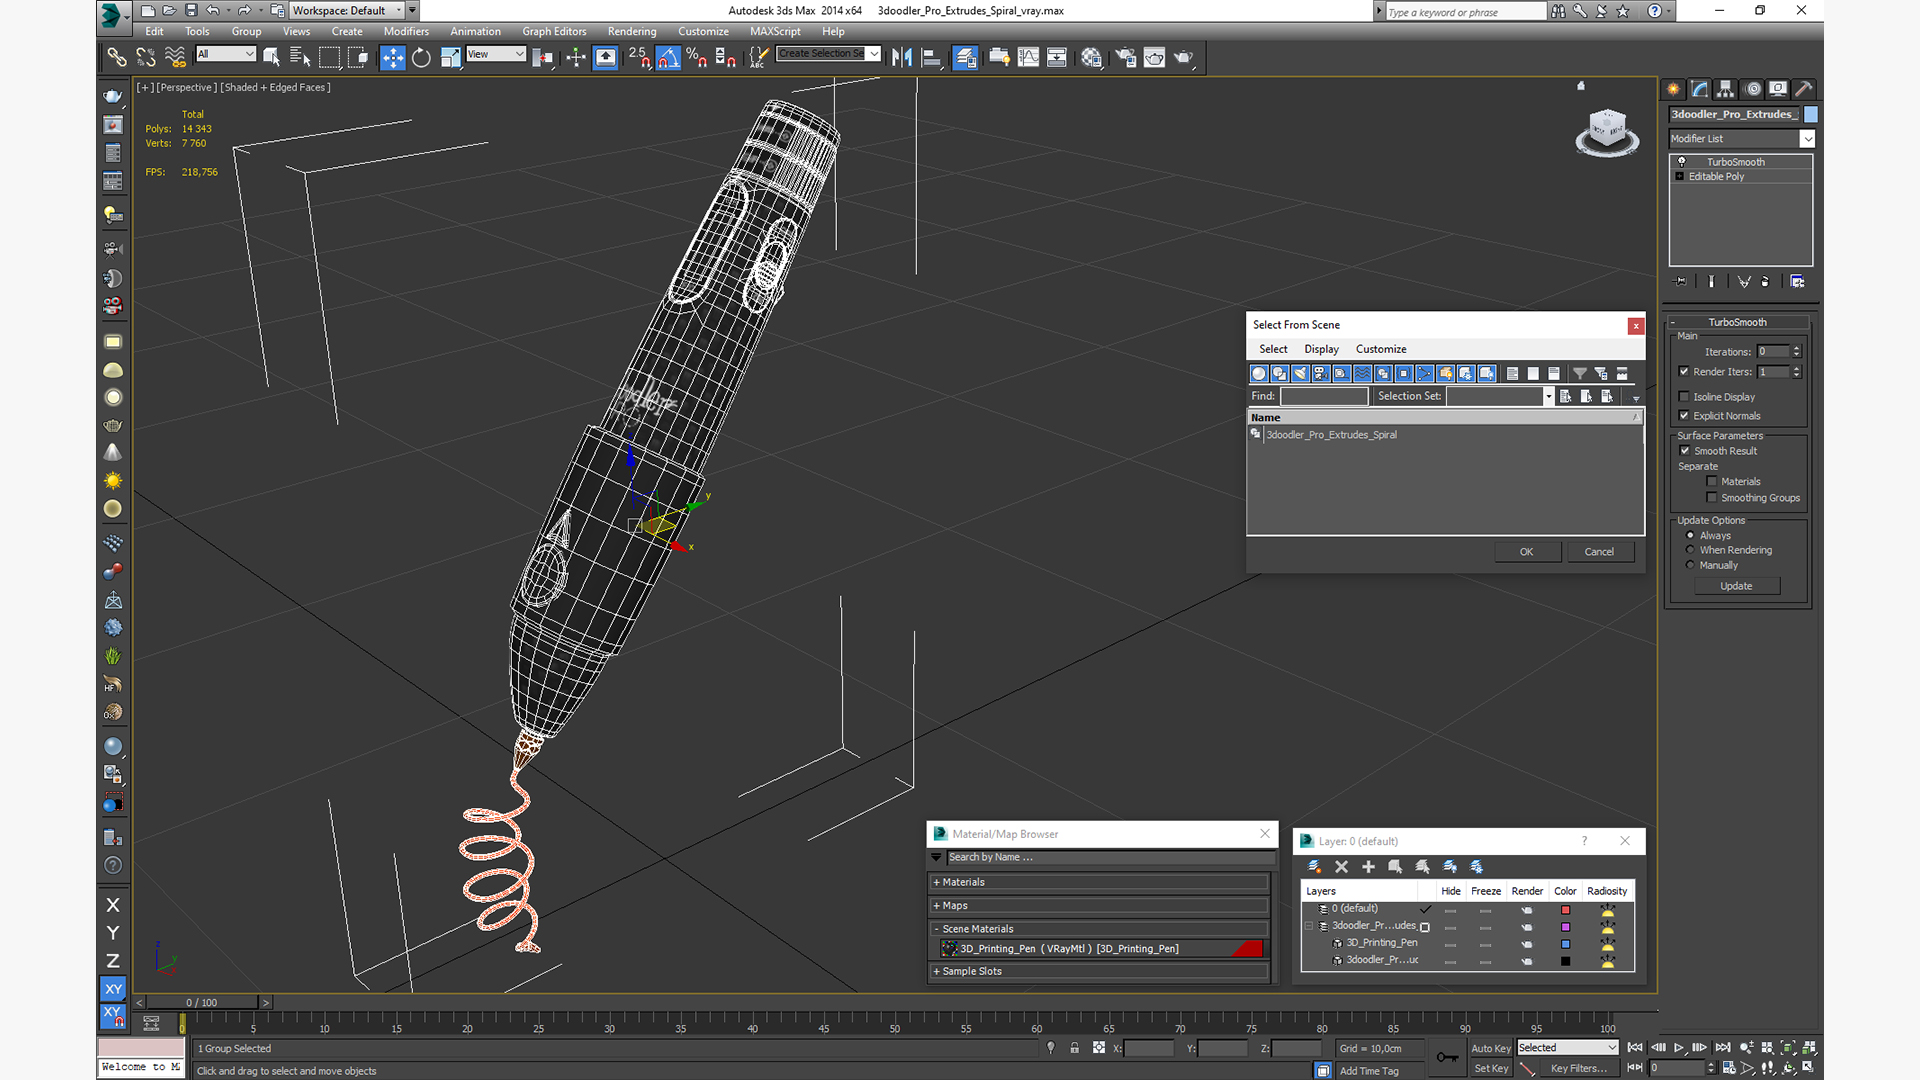Expand the Maps group in Material Browser
This screenshot has height=1080, width=1920.
[1099, 906]
